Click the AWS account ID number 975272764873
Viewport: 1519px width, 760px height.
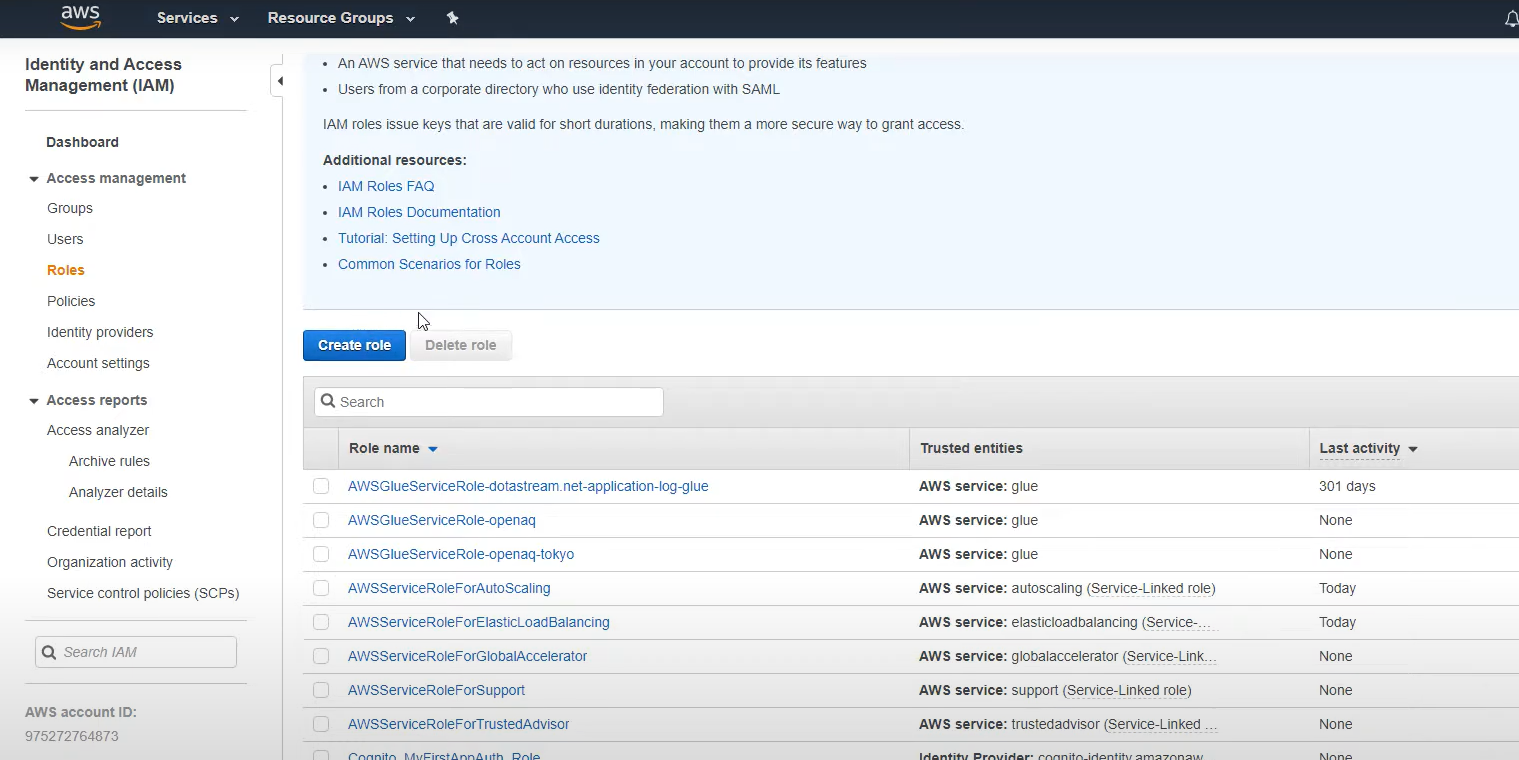tap(72, 736)
